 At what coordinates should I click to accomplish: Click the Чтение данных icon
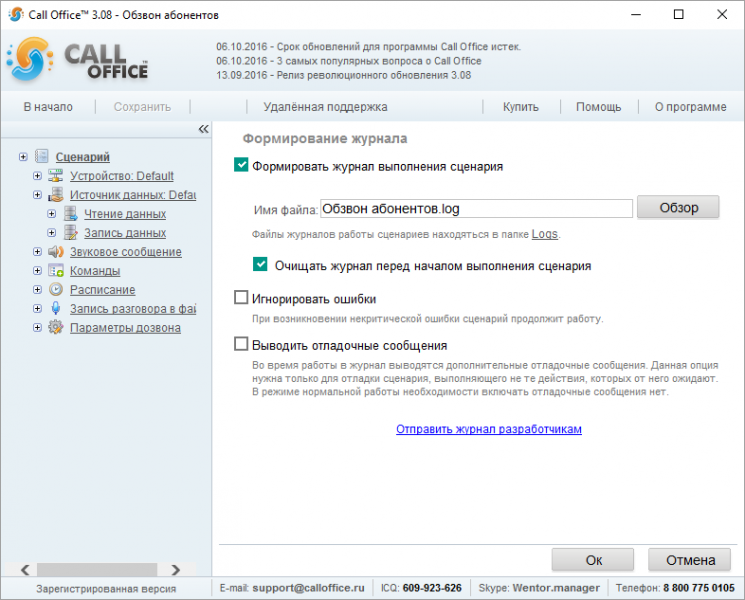coord(70,213)
